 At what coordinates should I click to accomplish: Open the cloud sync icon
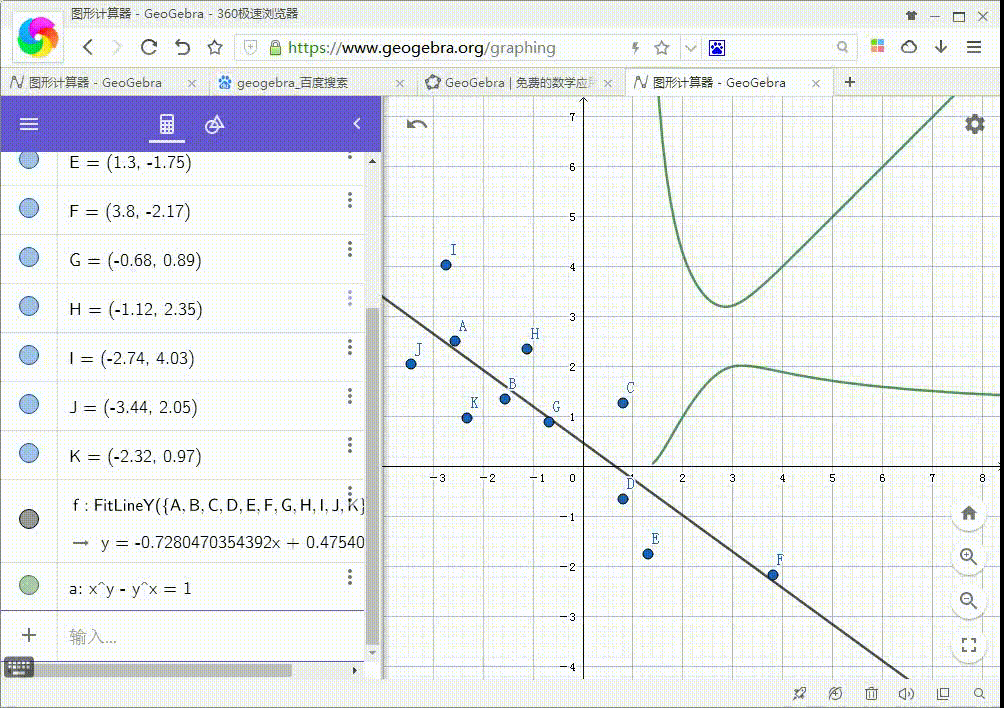coord(909,47)
